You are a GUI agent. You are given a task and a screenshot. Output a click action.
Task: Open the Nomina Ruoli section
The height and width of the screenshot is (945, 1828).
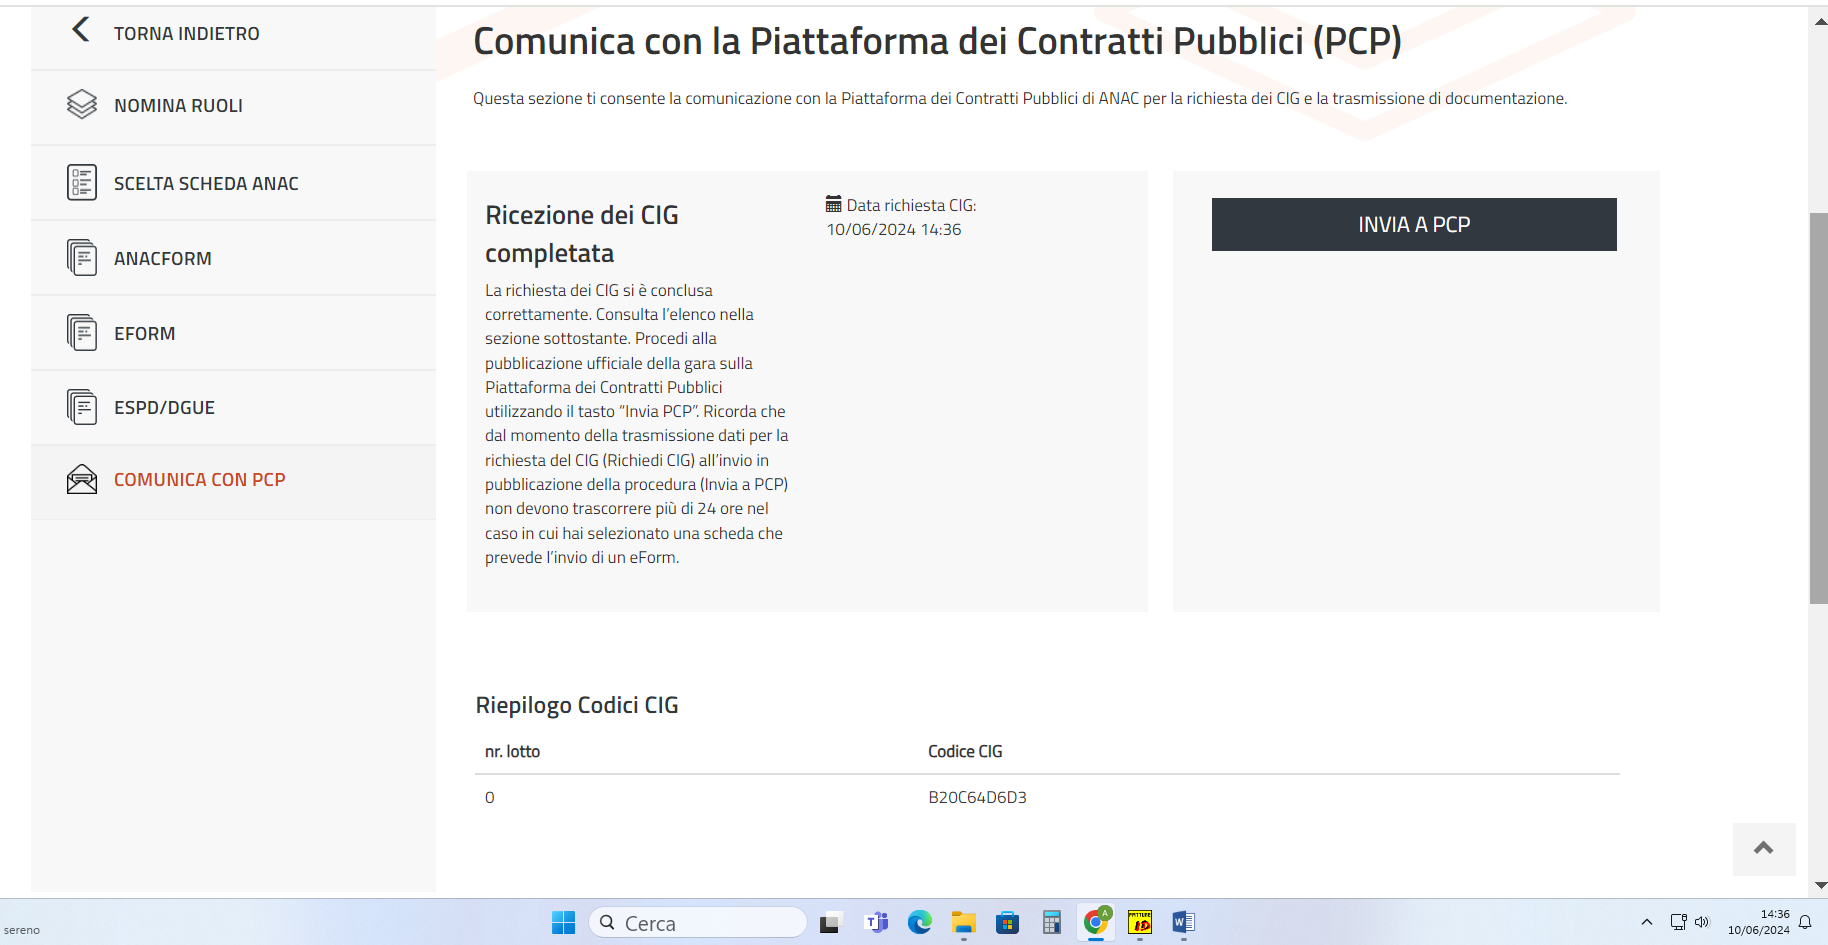tap(178, 106)
